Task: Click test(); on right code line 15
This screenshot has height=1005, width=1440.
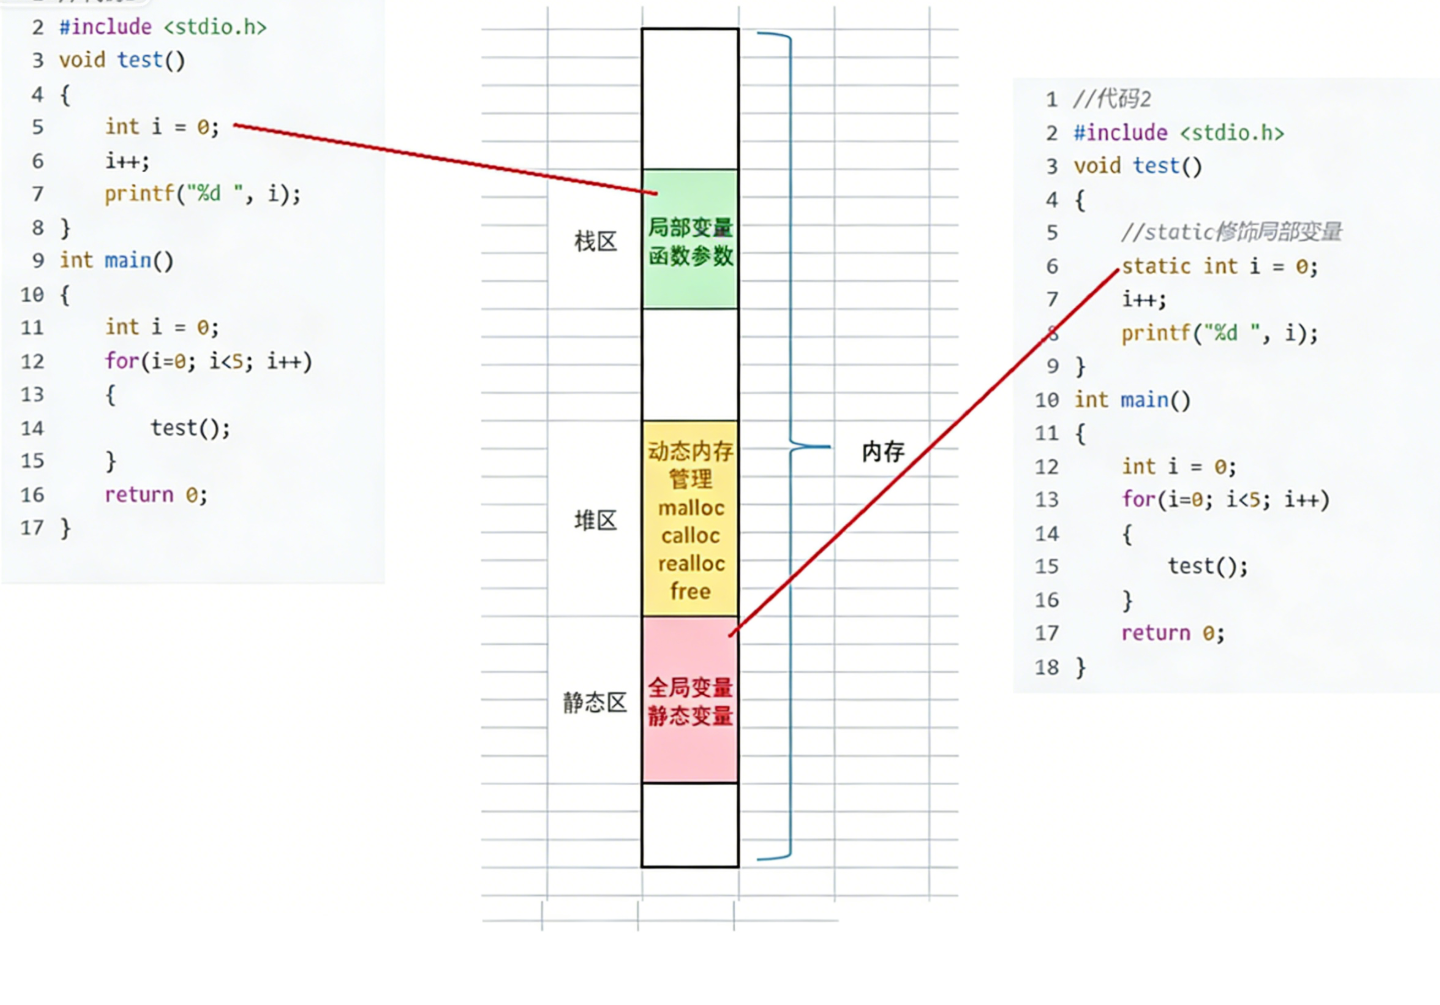Action: pos(1208,566)
